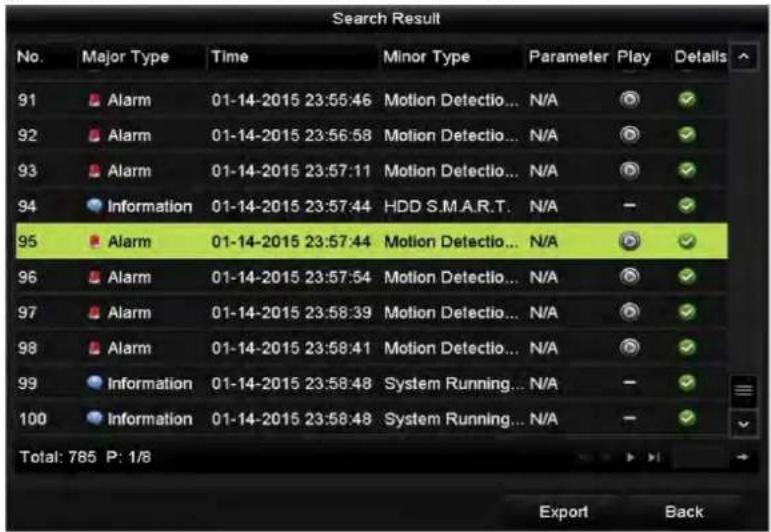The height and width of the screenshot is (532, 771).
Task: Click System Running text in row 99
Action: pyautogui.click(x=454, y=384)
